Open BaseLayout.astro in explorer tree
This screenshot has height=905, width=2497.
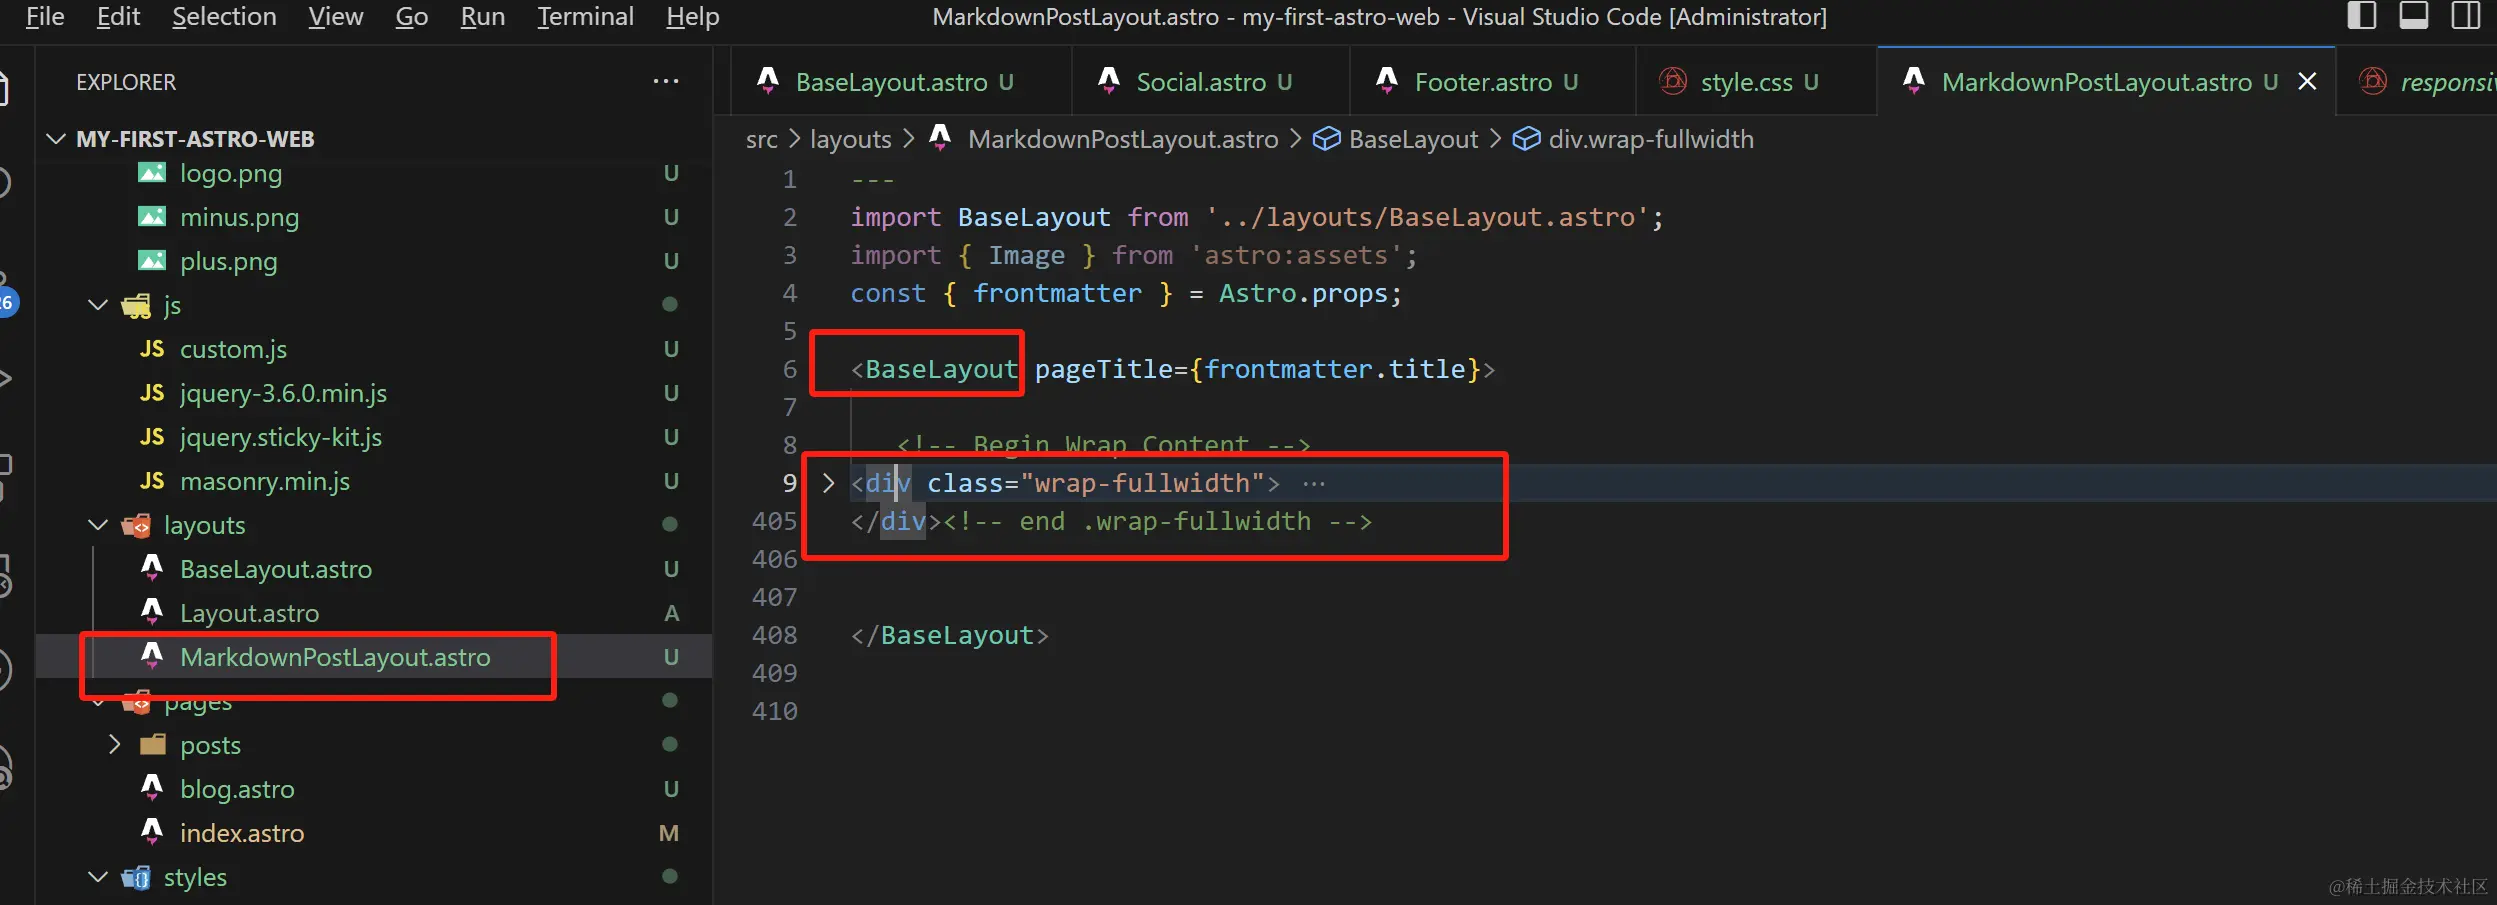(x=276, y=569)
